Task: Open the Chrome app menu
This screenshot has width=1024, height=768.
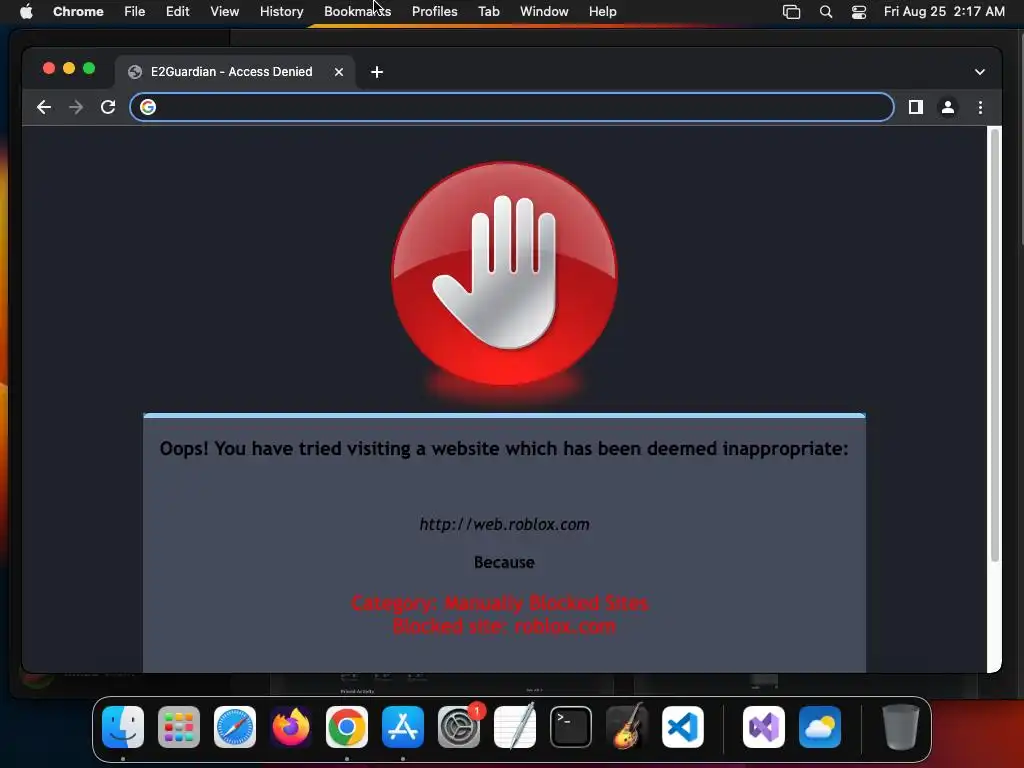Action: 78,11
